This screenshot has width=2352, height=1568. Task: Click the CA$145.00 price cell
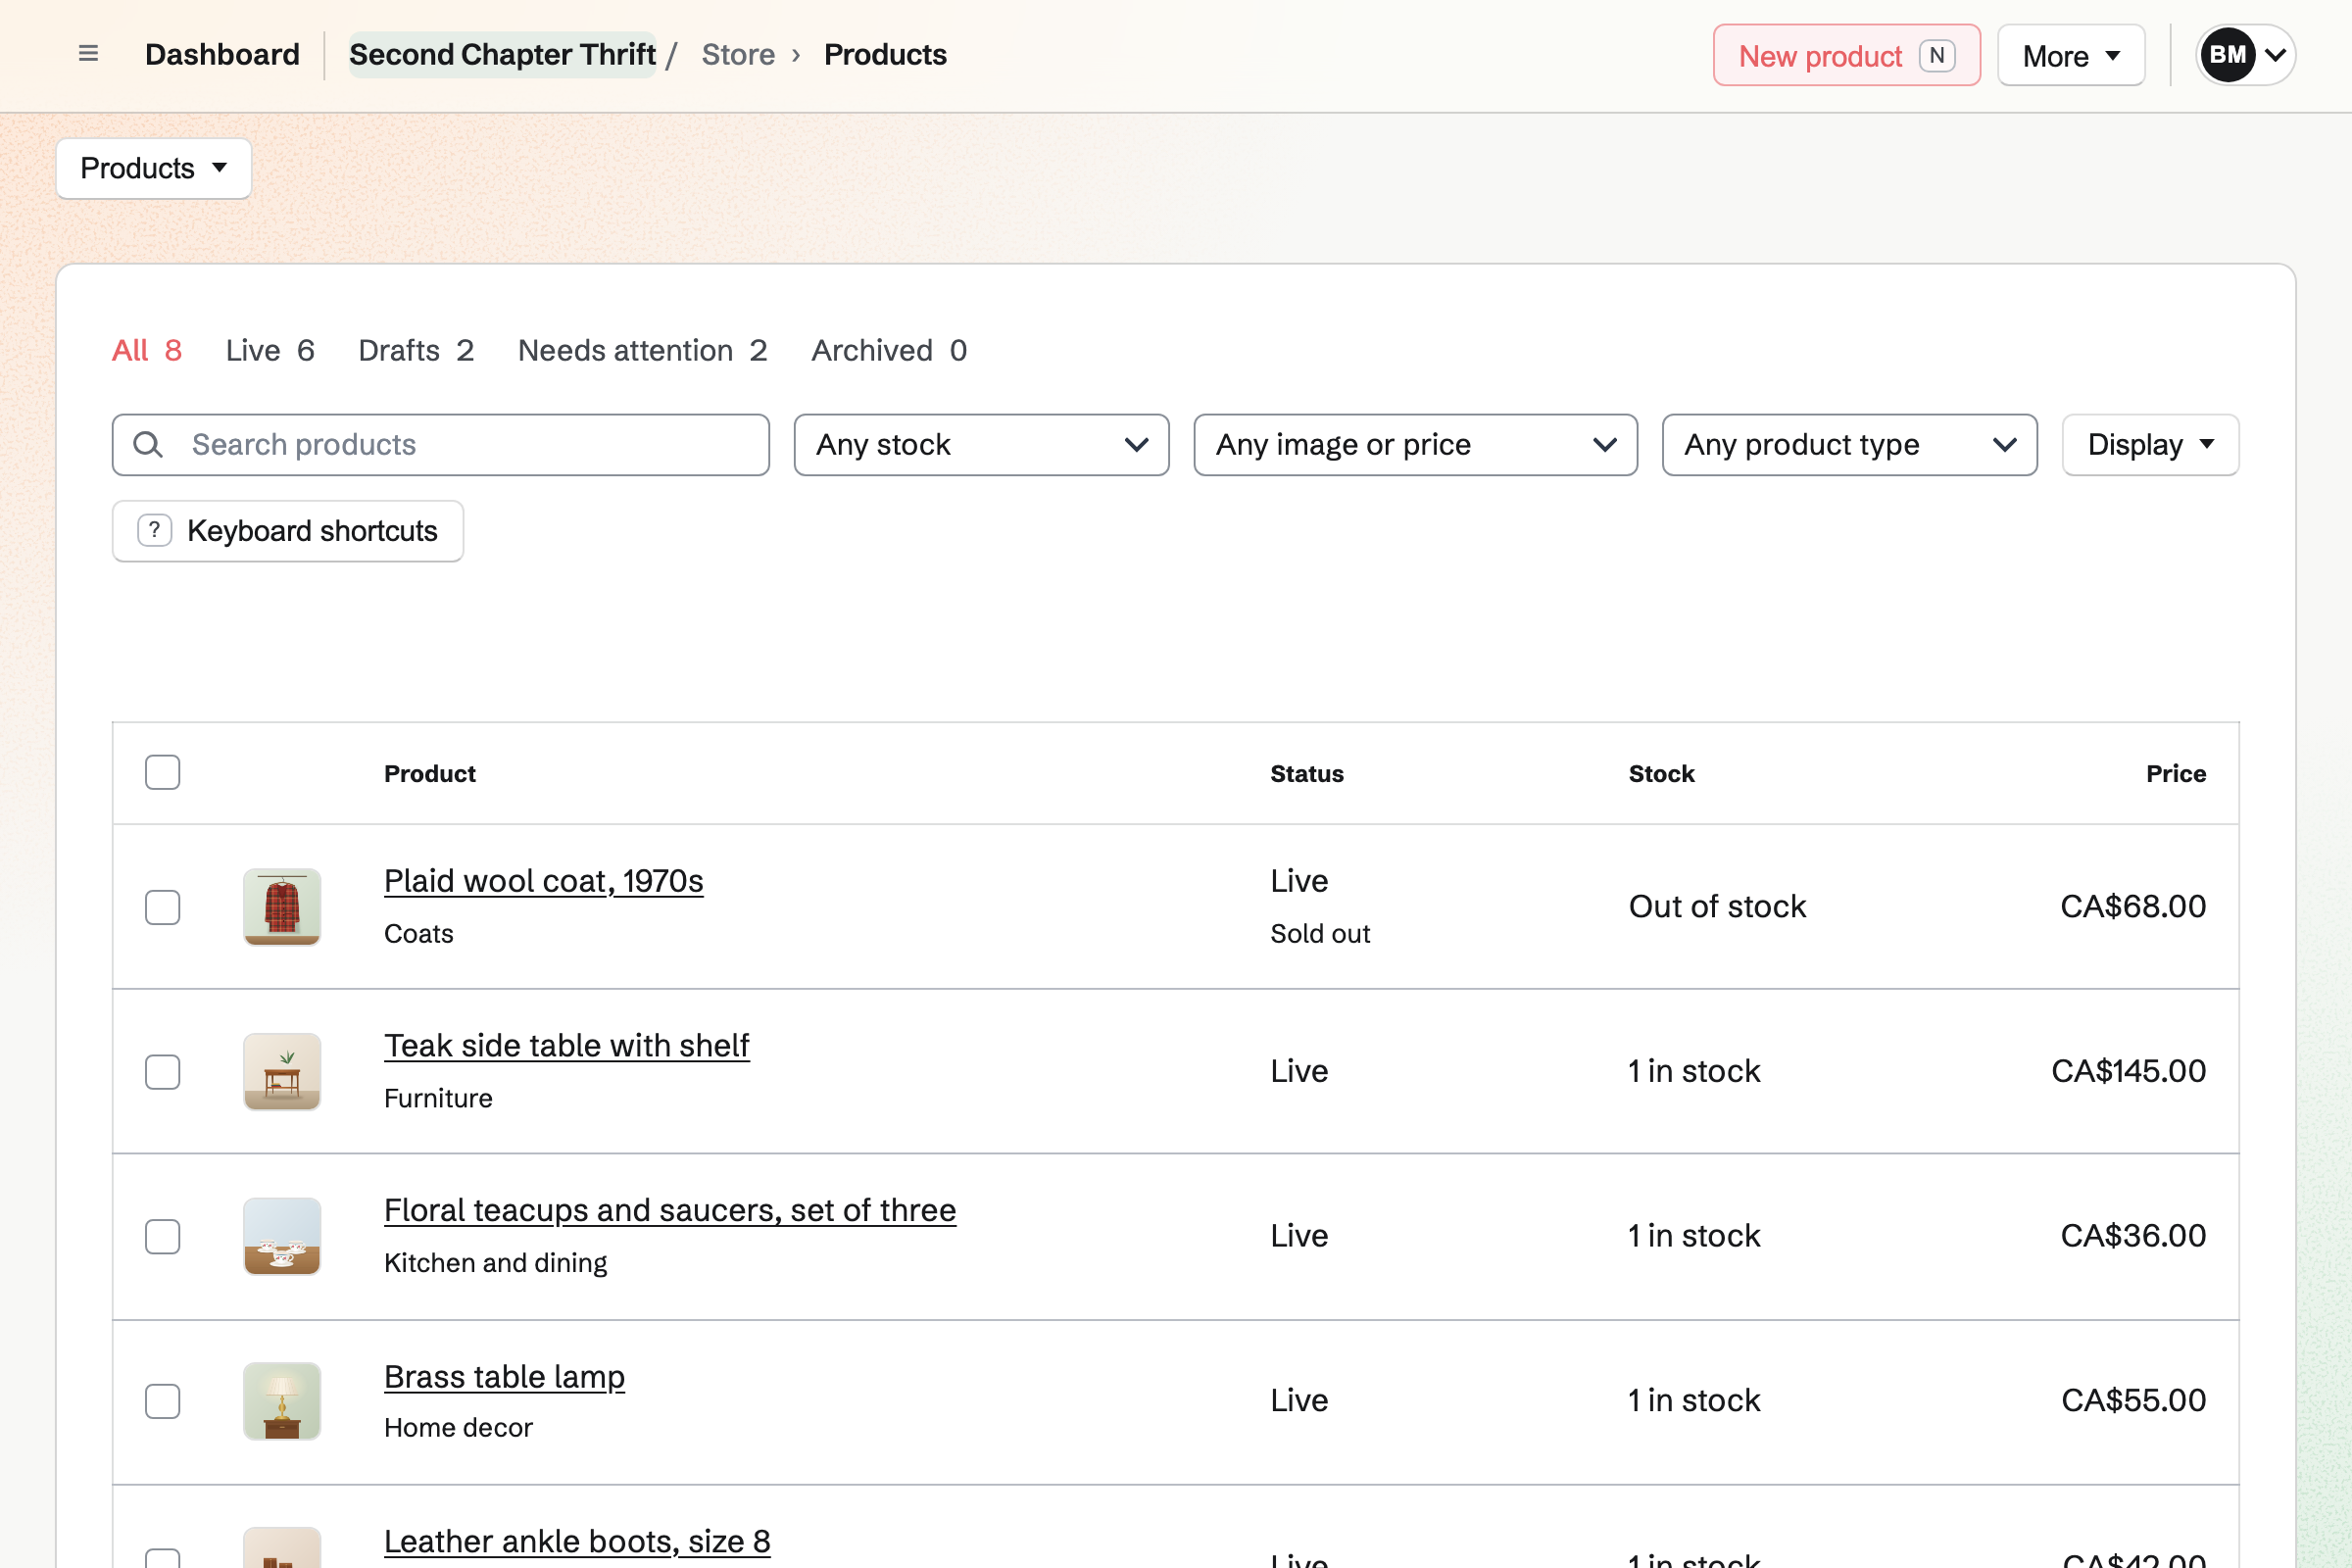click(x=2129, y=1072)
